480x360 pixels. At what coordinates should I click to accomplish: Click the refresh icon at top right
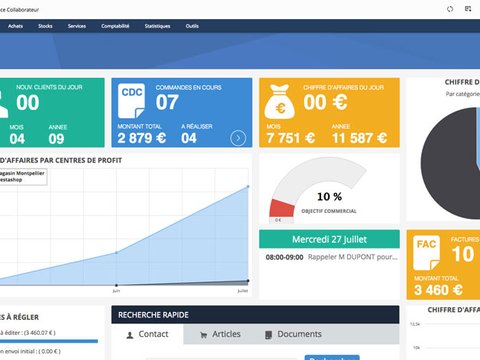tap(450, 9)
